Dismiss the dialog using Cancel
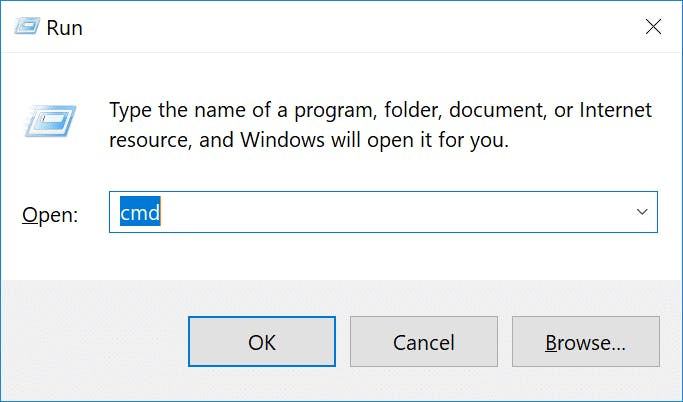683x402 pixels. point(424,341)
